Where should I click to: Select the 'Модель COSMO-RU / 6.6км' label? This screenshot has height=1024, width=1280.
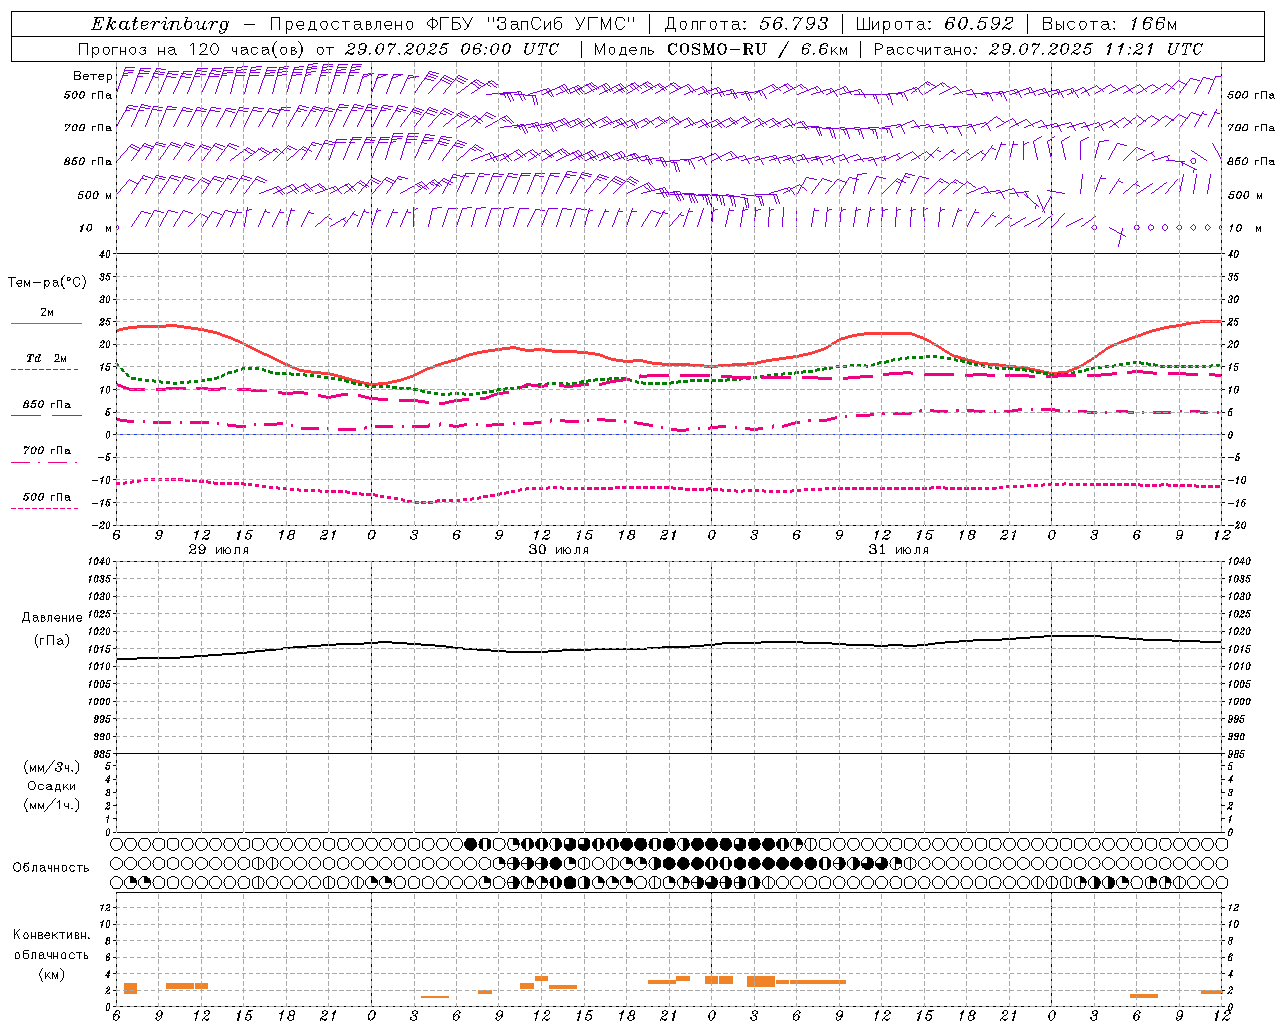(721, 49)
